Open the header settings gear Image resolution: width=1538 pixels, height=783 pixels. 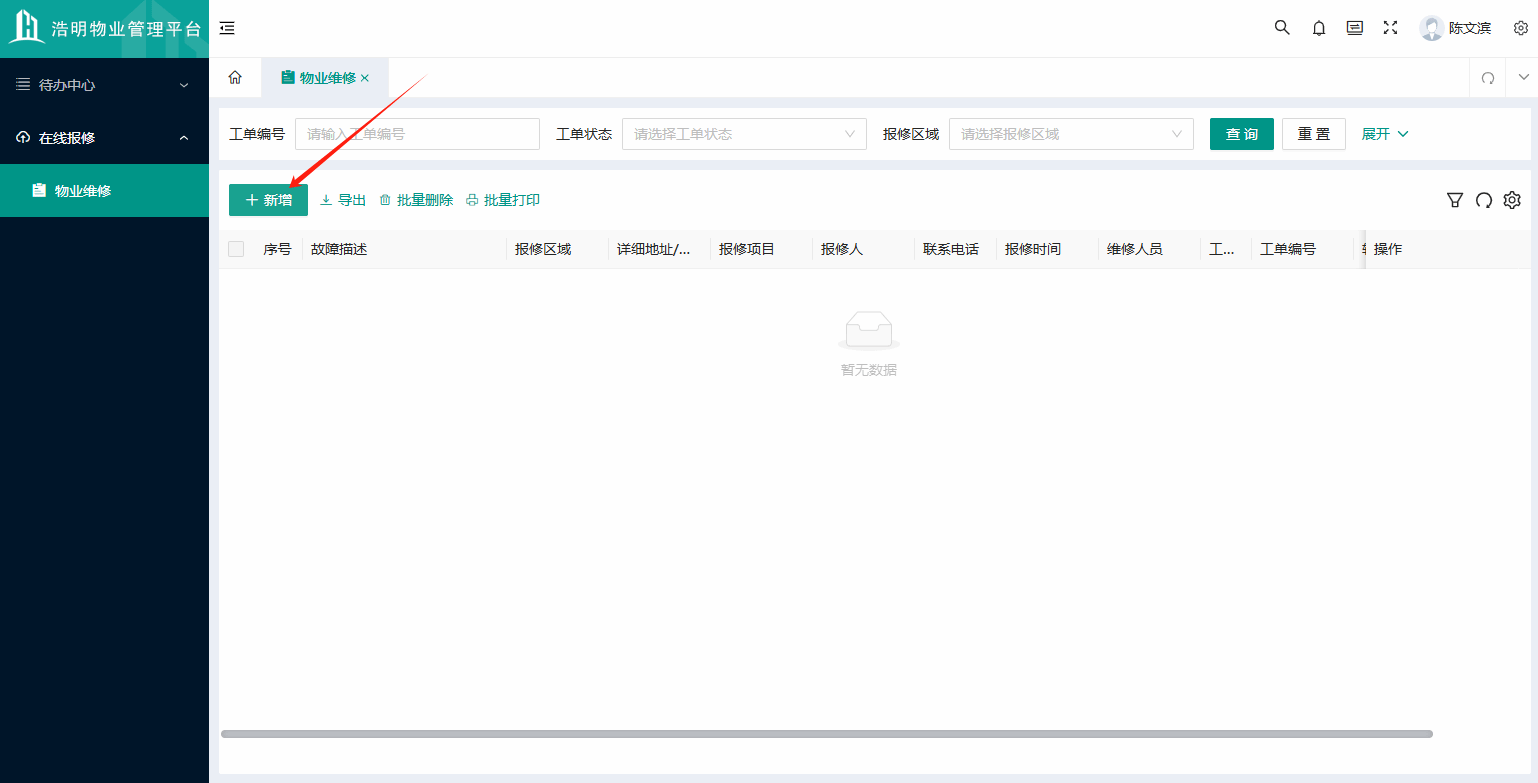[1520, 28]
